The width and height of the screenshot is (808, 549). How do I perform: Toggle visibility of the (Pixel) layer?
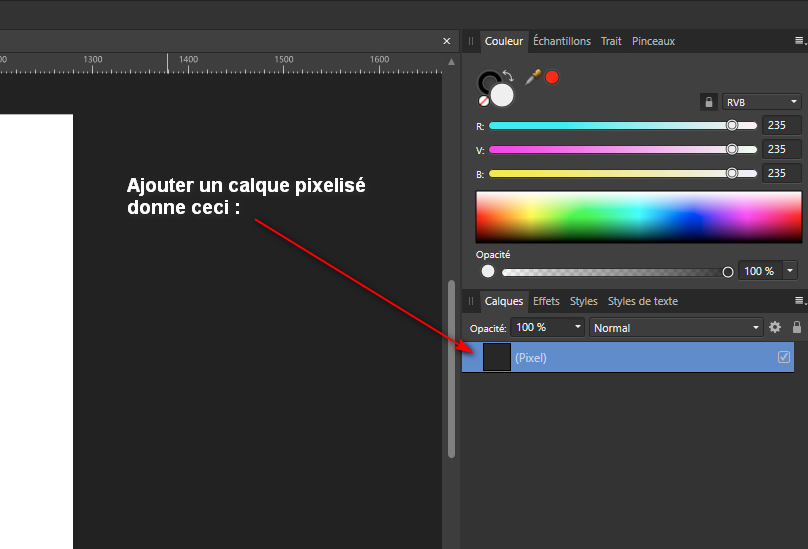pyautogui.click(x=784, y=357)
